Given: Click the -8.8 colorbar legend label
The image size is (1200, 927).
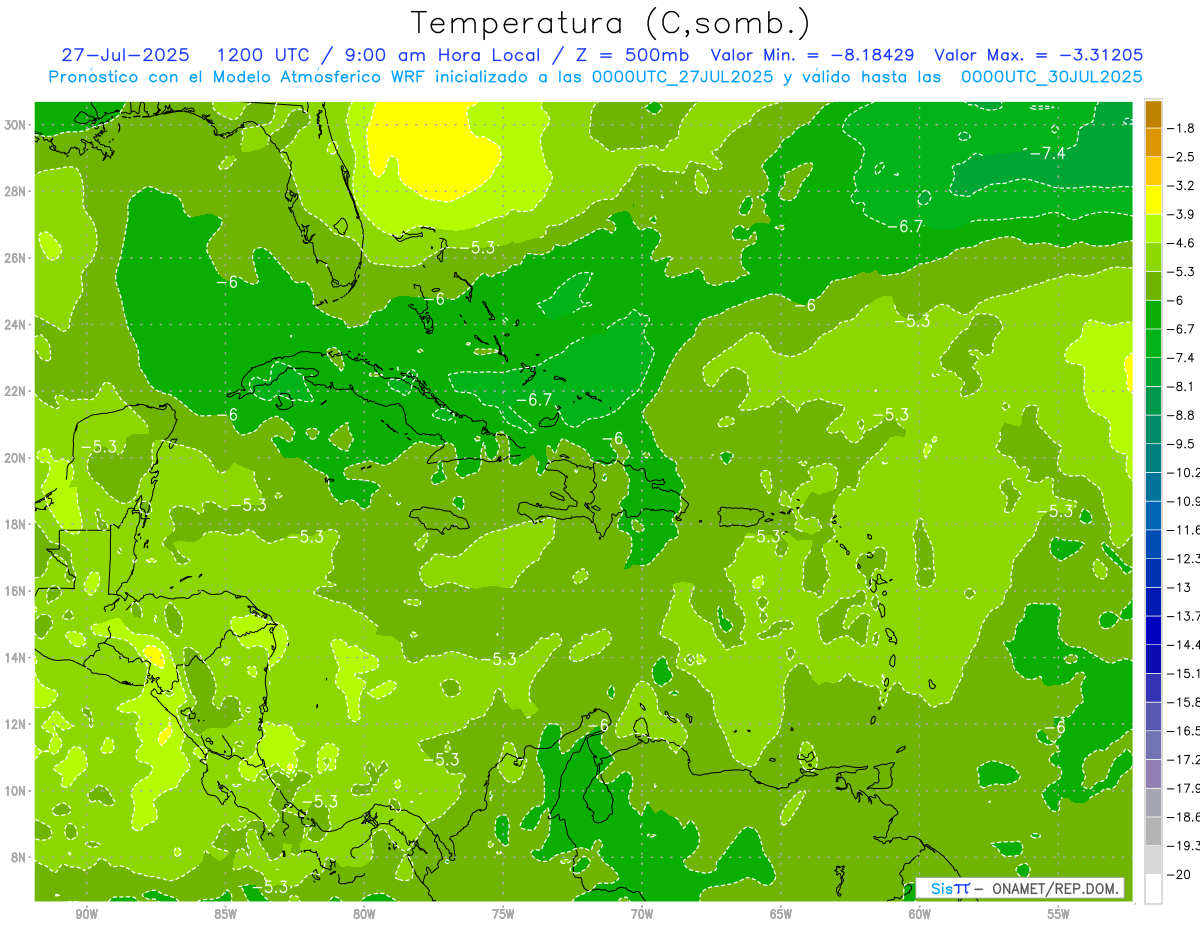Looking at the screenshot, I should tap(1182, 415).
